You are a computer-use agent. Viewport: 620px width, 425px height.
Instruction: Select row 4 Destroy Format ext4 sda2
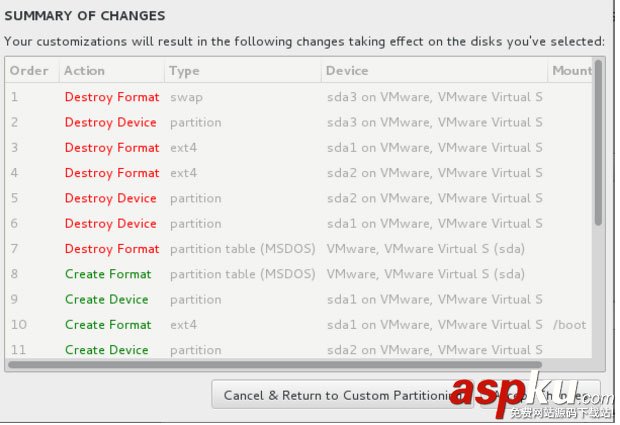point(111,173)
